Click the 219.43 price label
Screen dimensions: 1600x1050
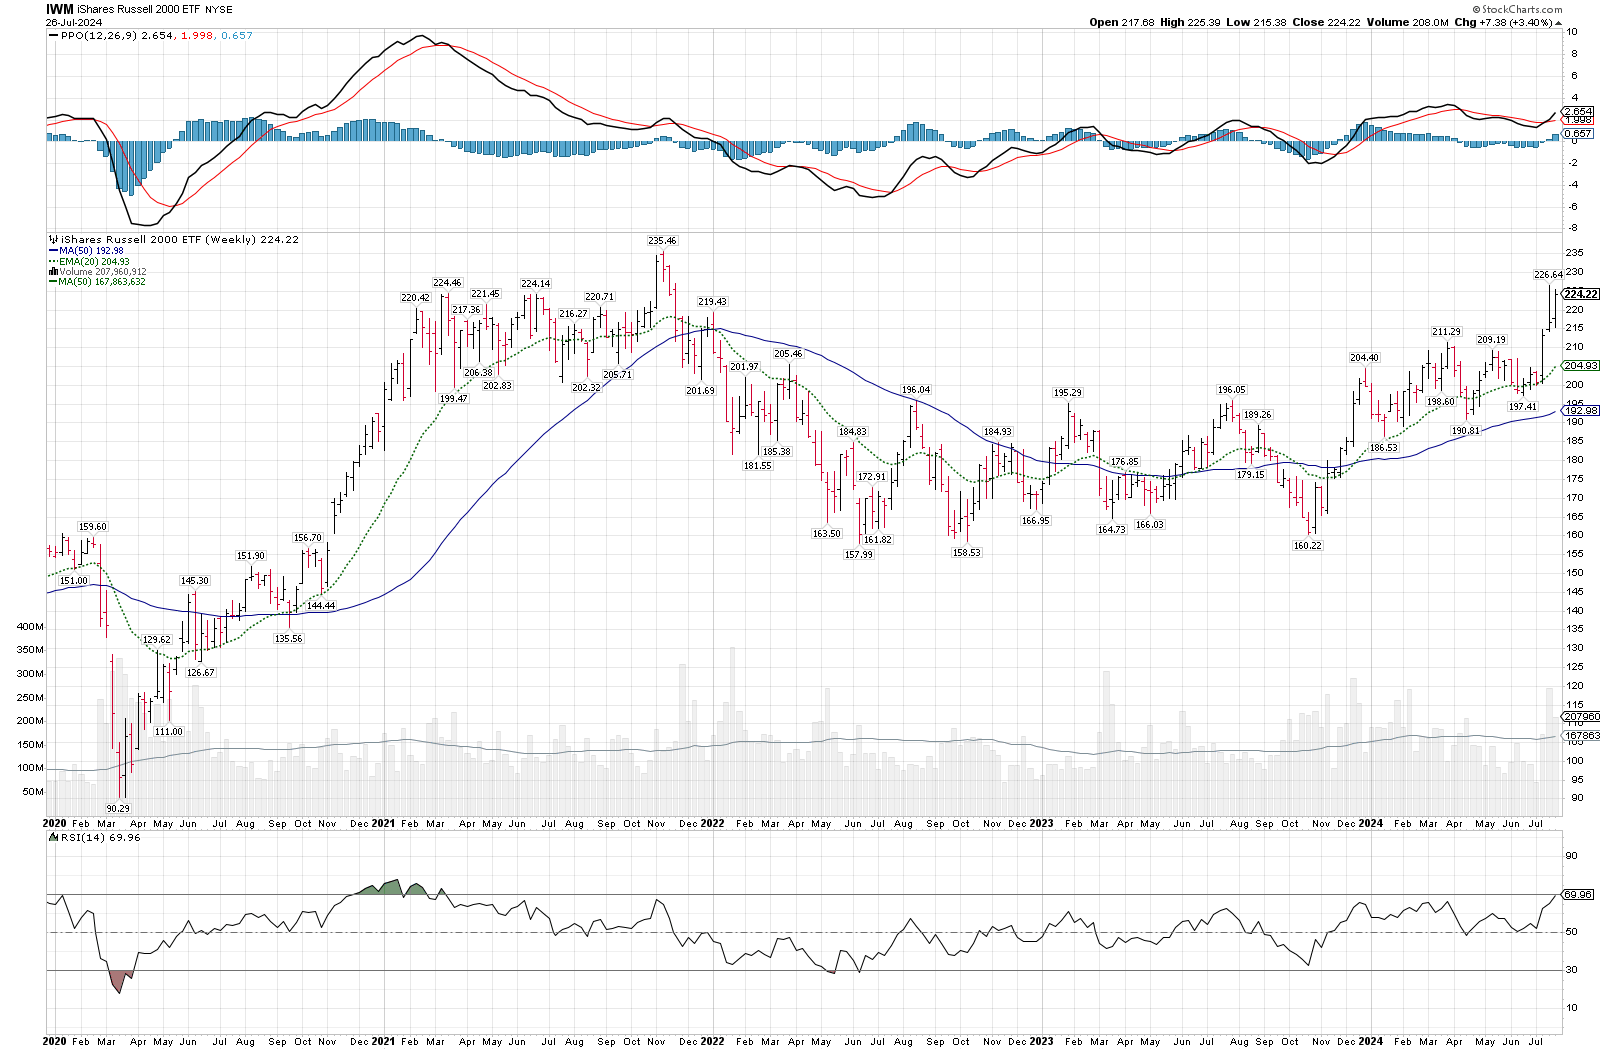[x=712, y=302]
